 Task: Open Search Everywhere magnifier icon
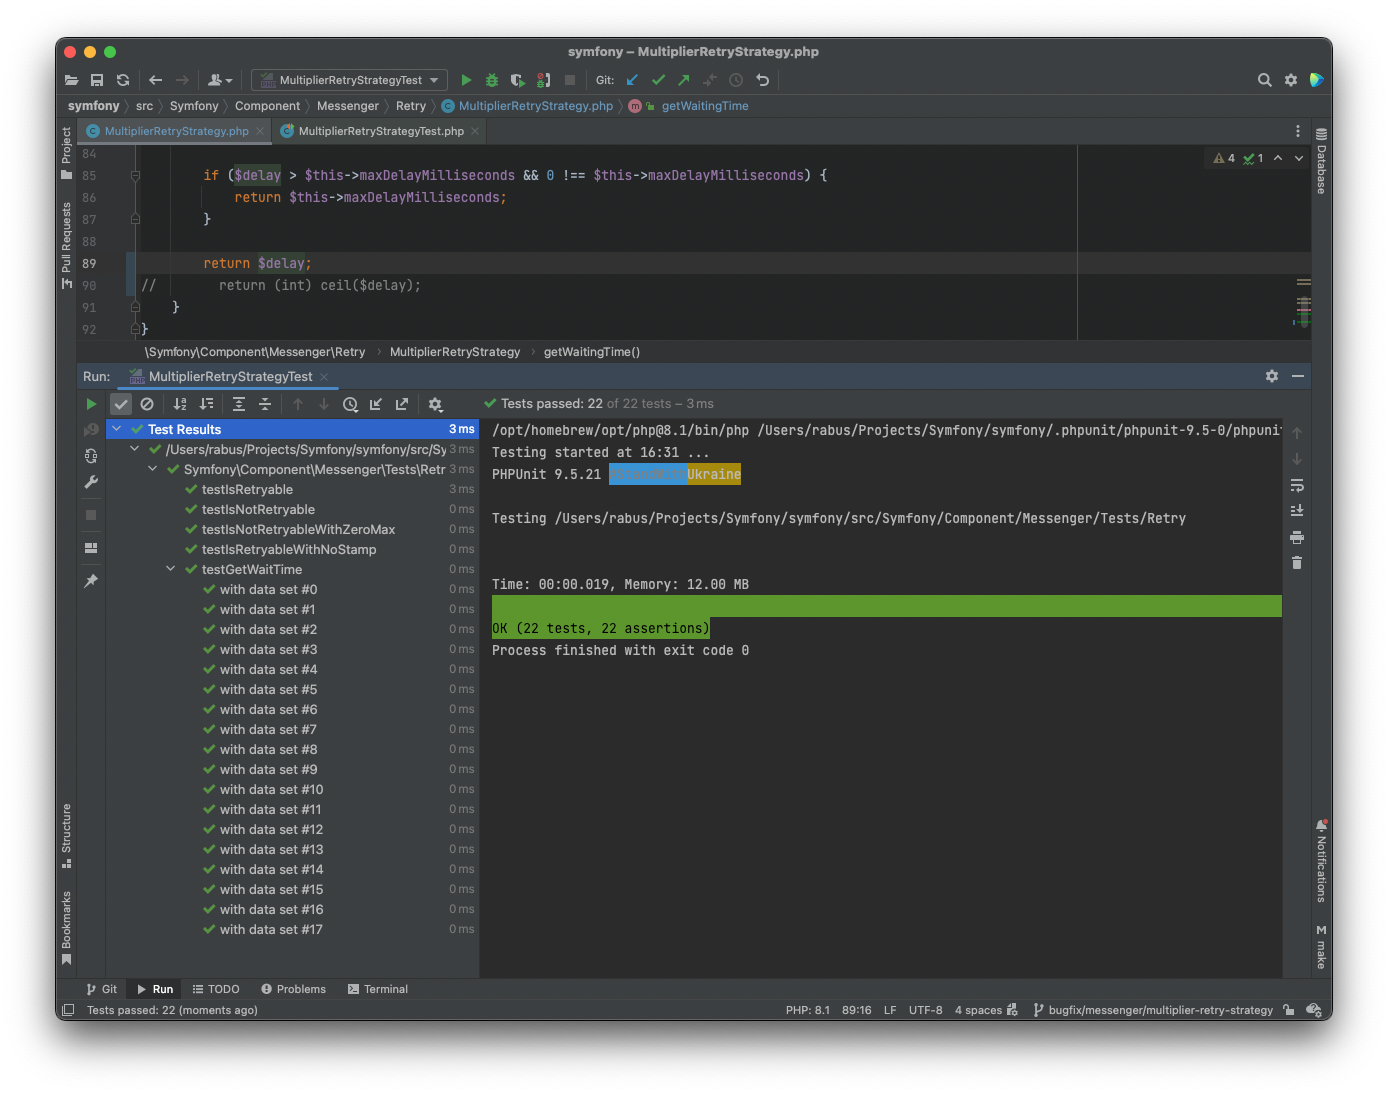click(1264, 80)
